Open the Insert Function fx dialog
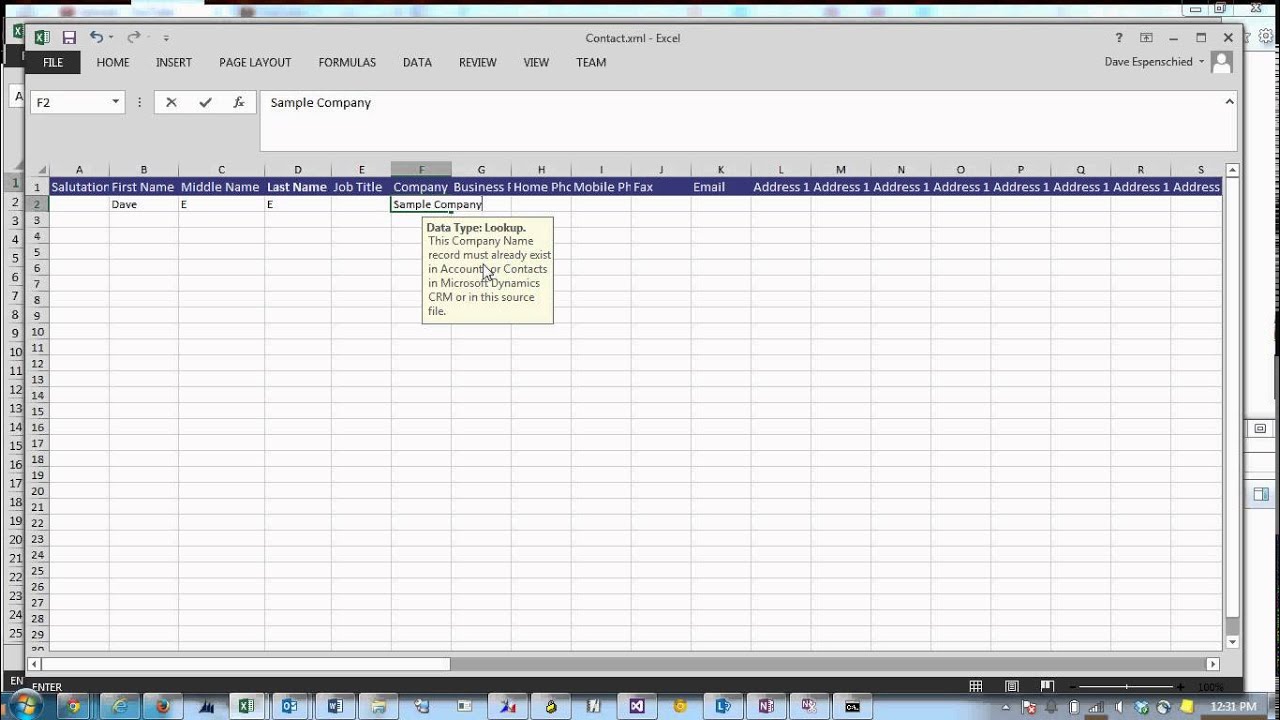This screenshot has height=720, width=1280. tap(238, 102)
